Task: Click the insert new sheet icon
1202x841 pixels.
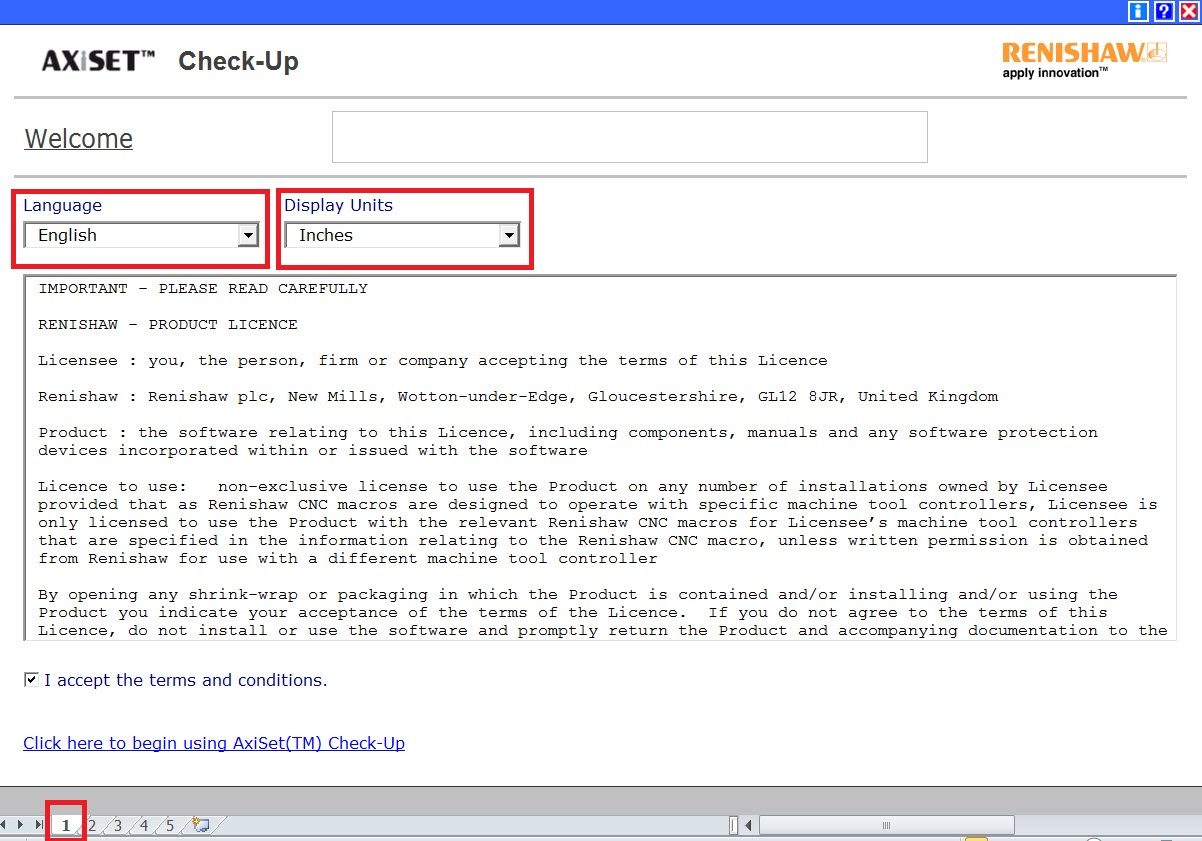Action: click(x=201, y=825)
